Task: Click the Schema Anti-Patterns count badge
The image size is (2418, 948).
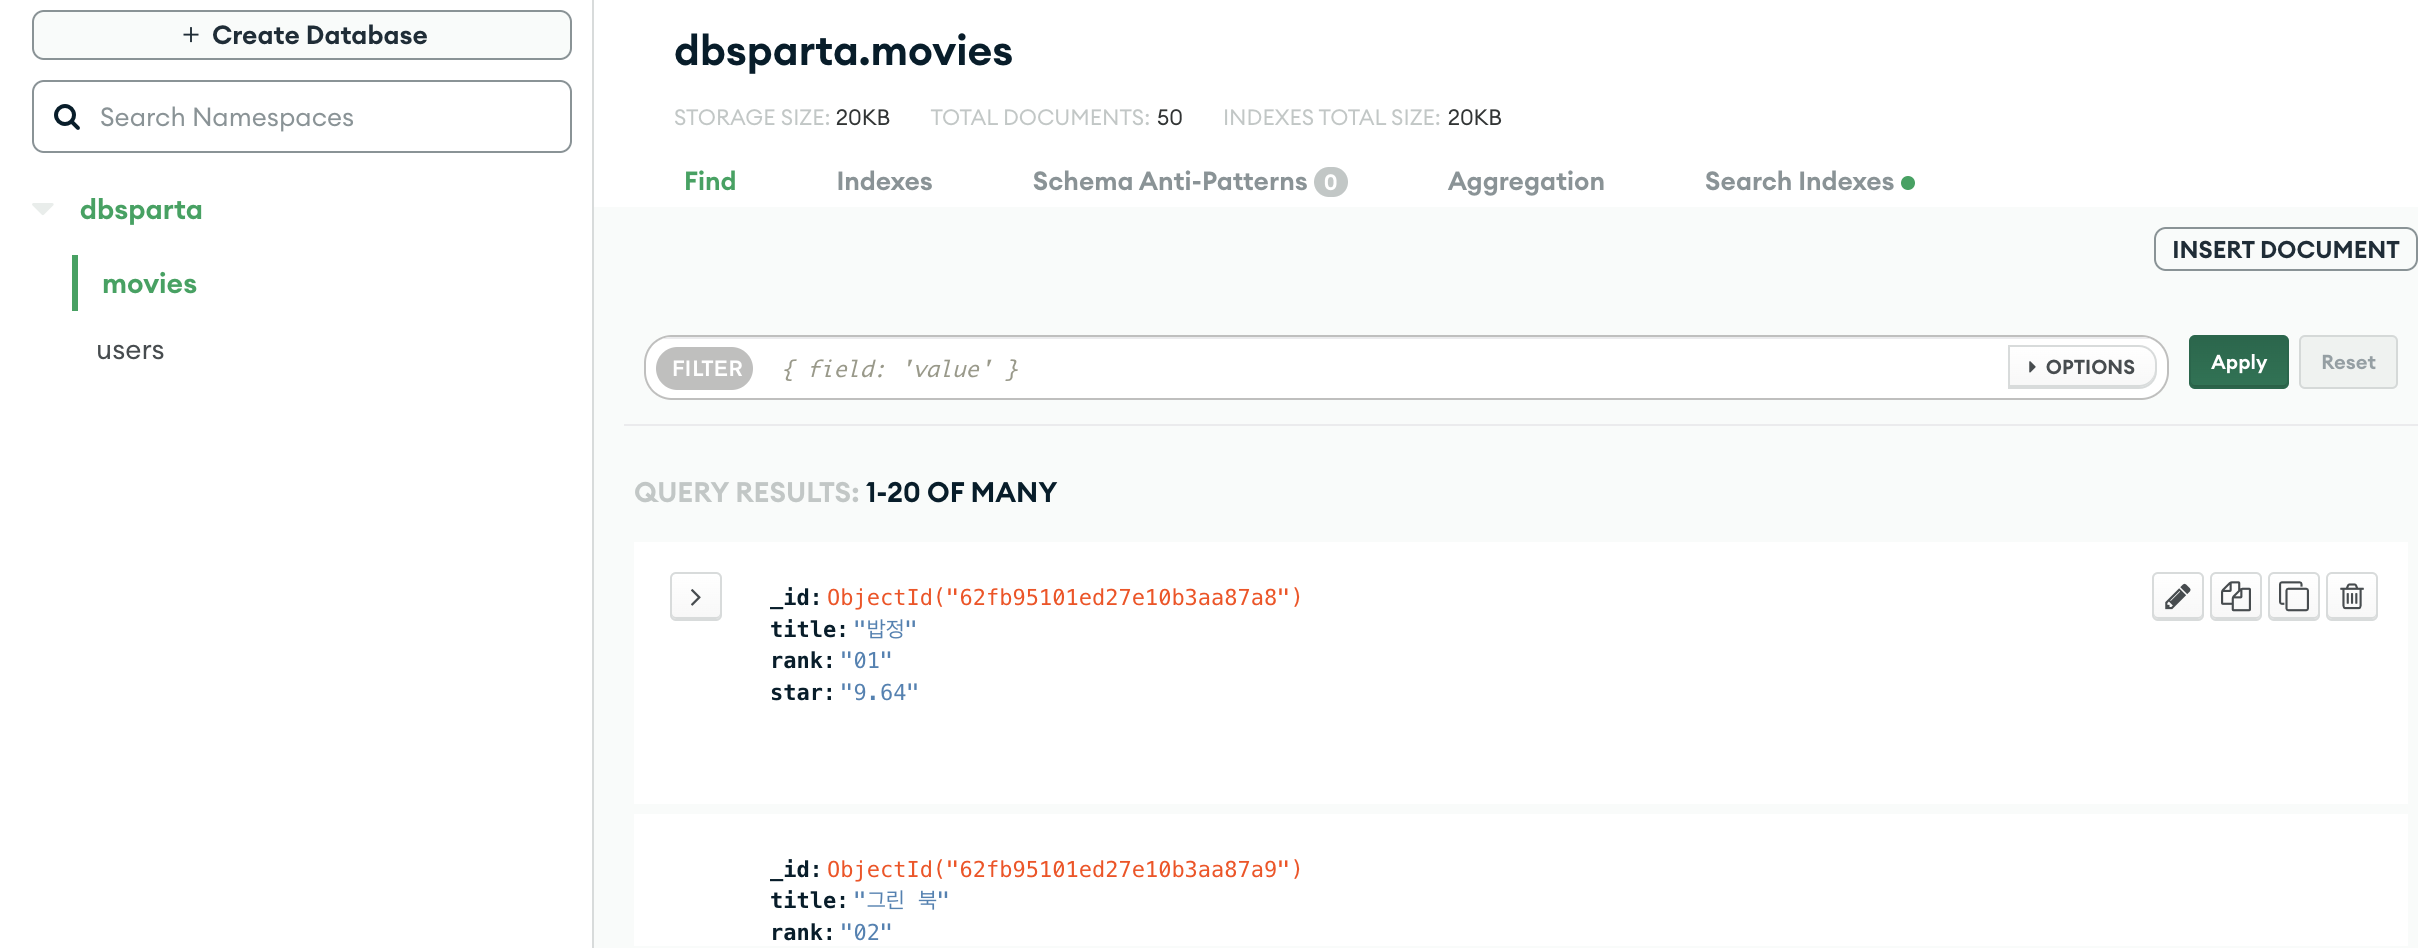Action: pyautogui.click(x=1330, y=182)
